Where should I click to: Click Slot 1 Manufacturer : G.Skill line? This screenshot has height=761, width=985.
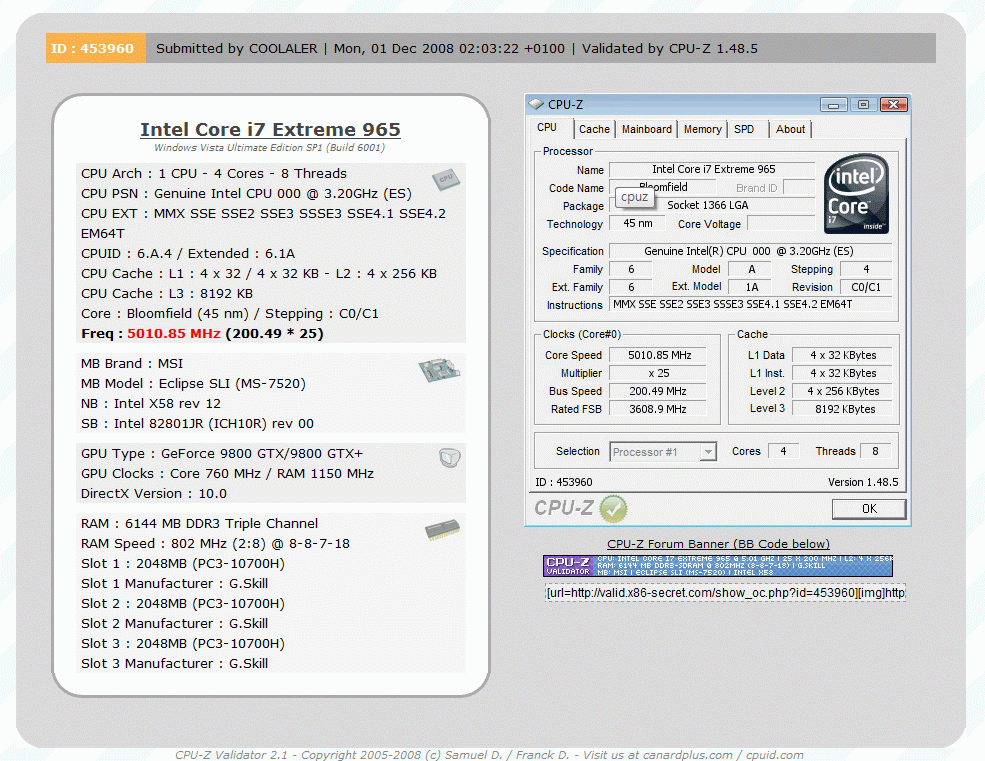click(175, 583)
